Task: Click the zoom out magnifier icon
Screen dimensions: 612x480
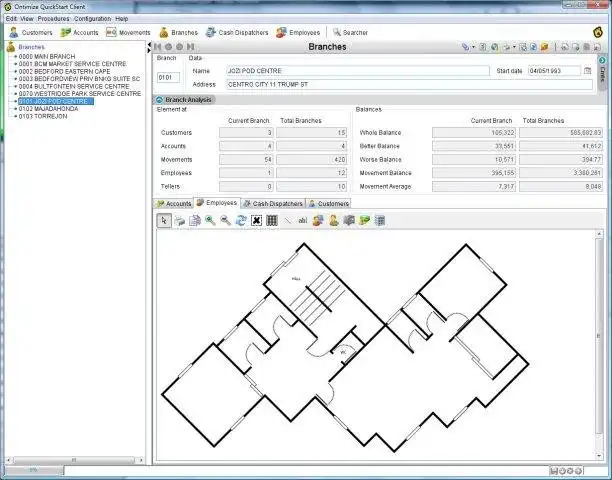Action: [x=226, y=220]
